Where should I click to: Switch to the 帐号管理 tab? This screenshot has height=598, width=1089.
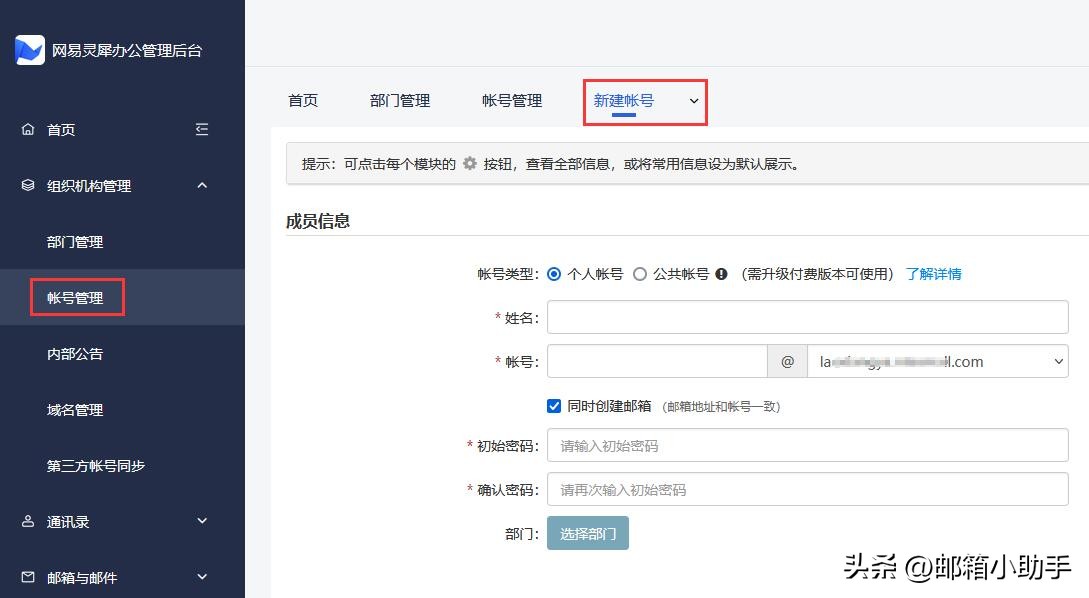tap(512, 100)
